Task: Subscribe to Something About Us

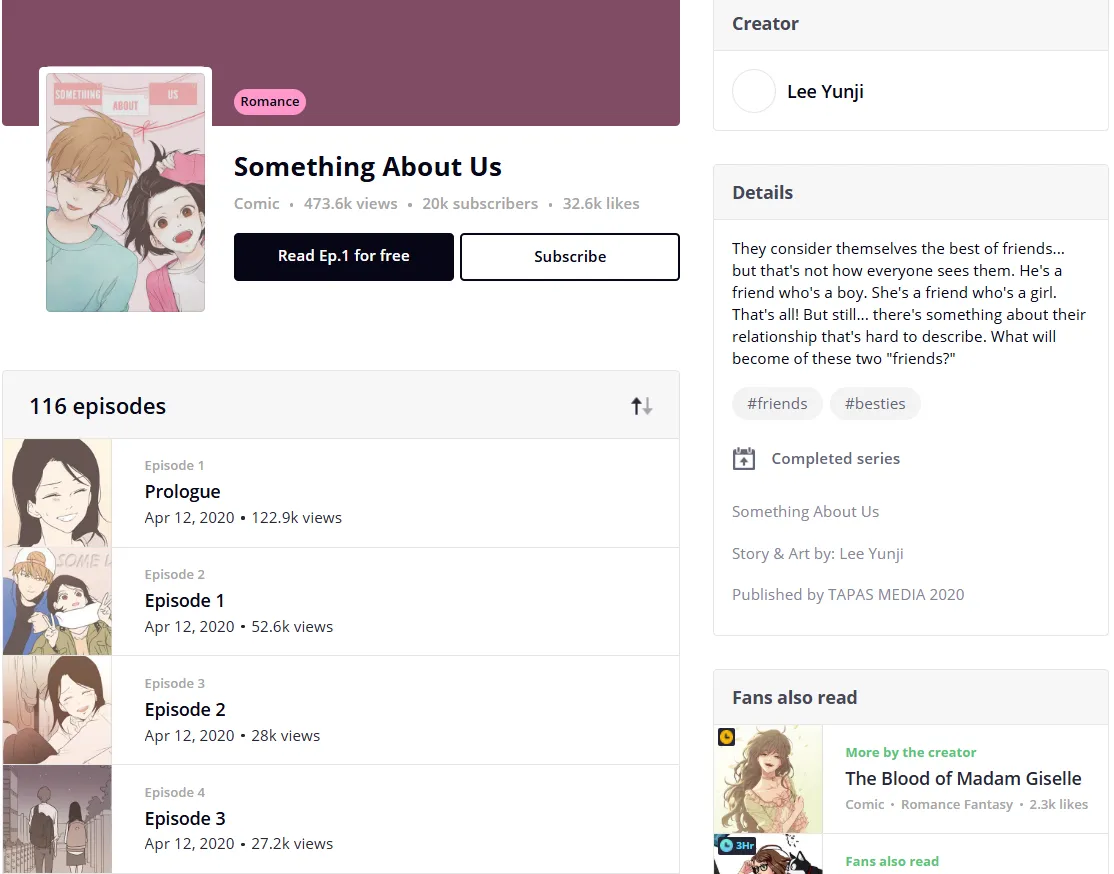Action: [x=569, y=257]
